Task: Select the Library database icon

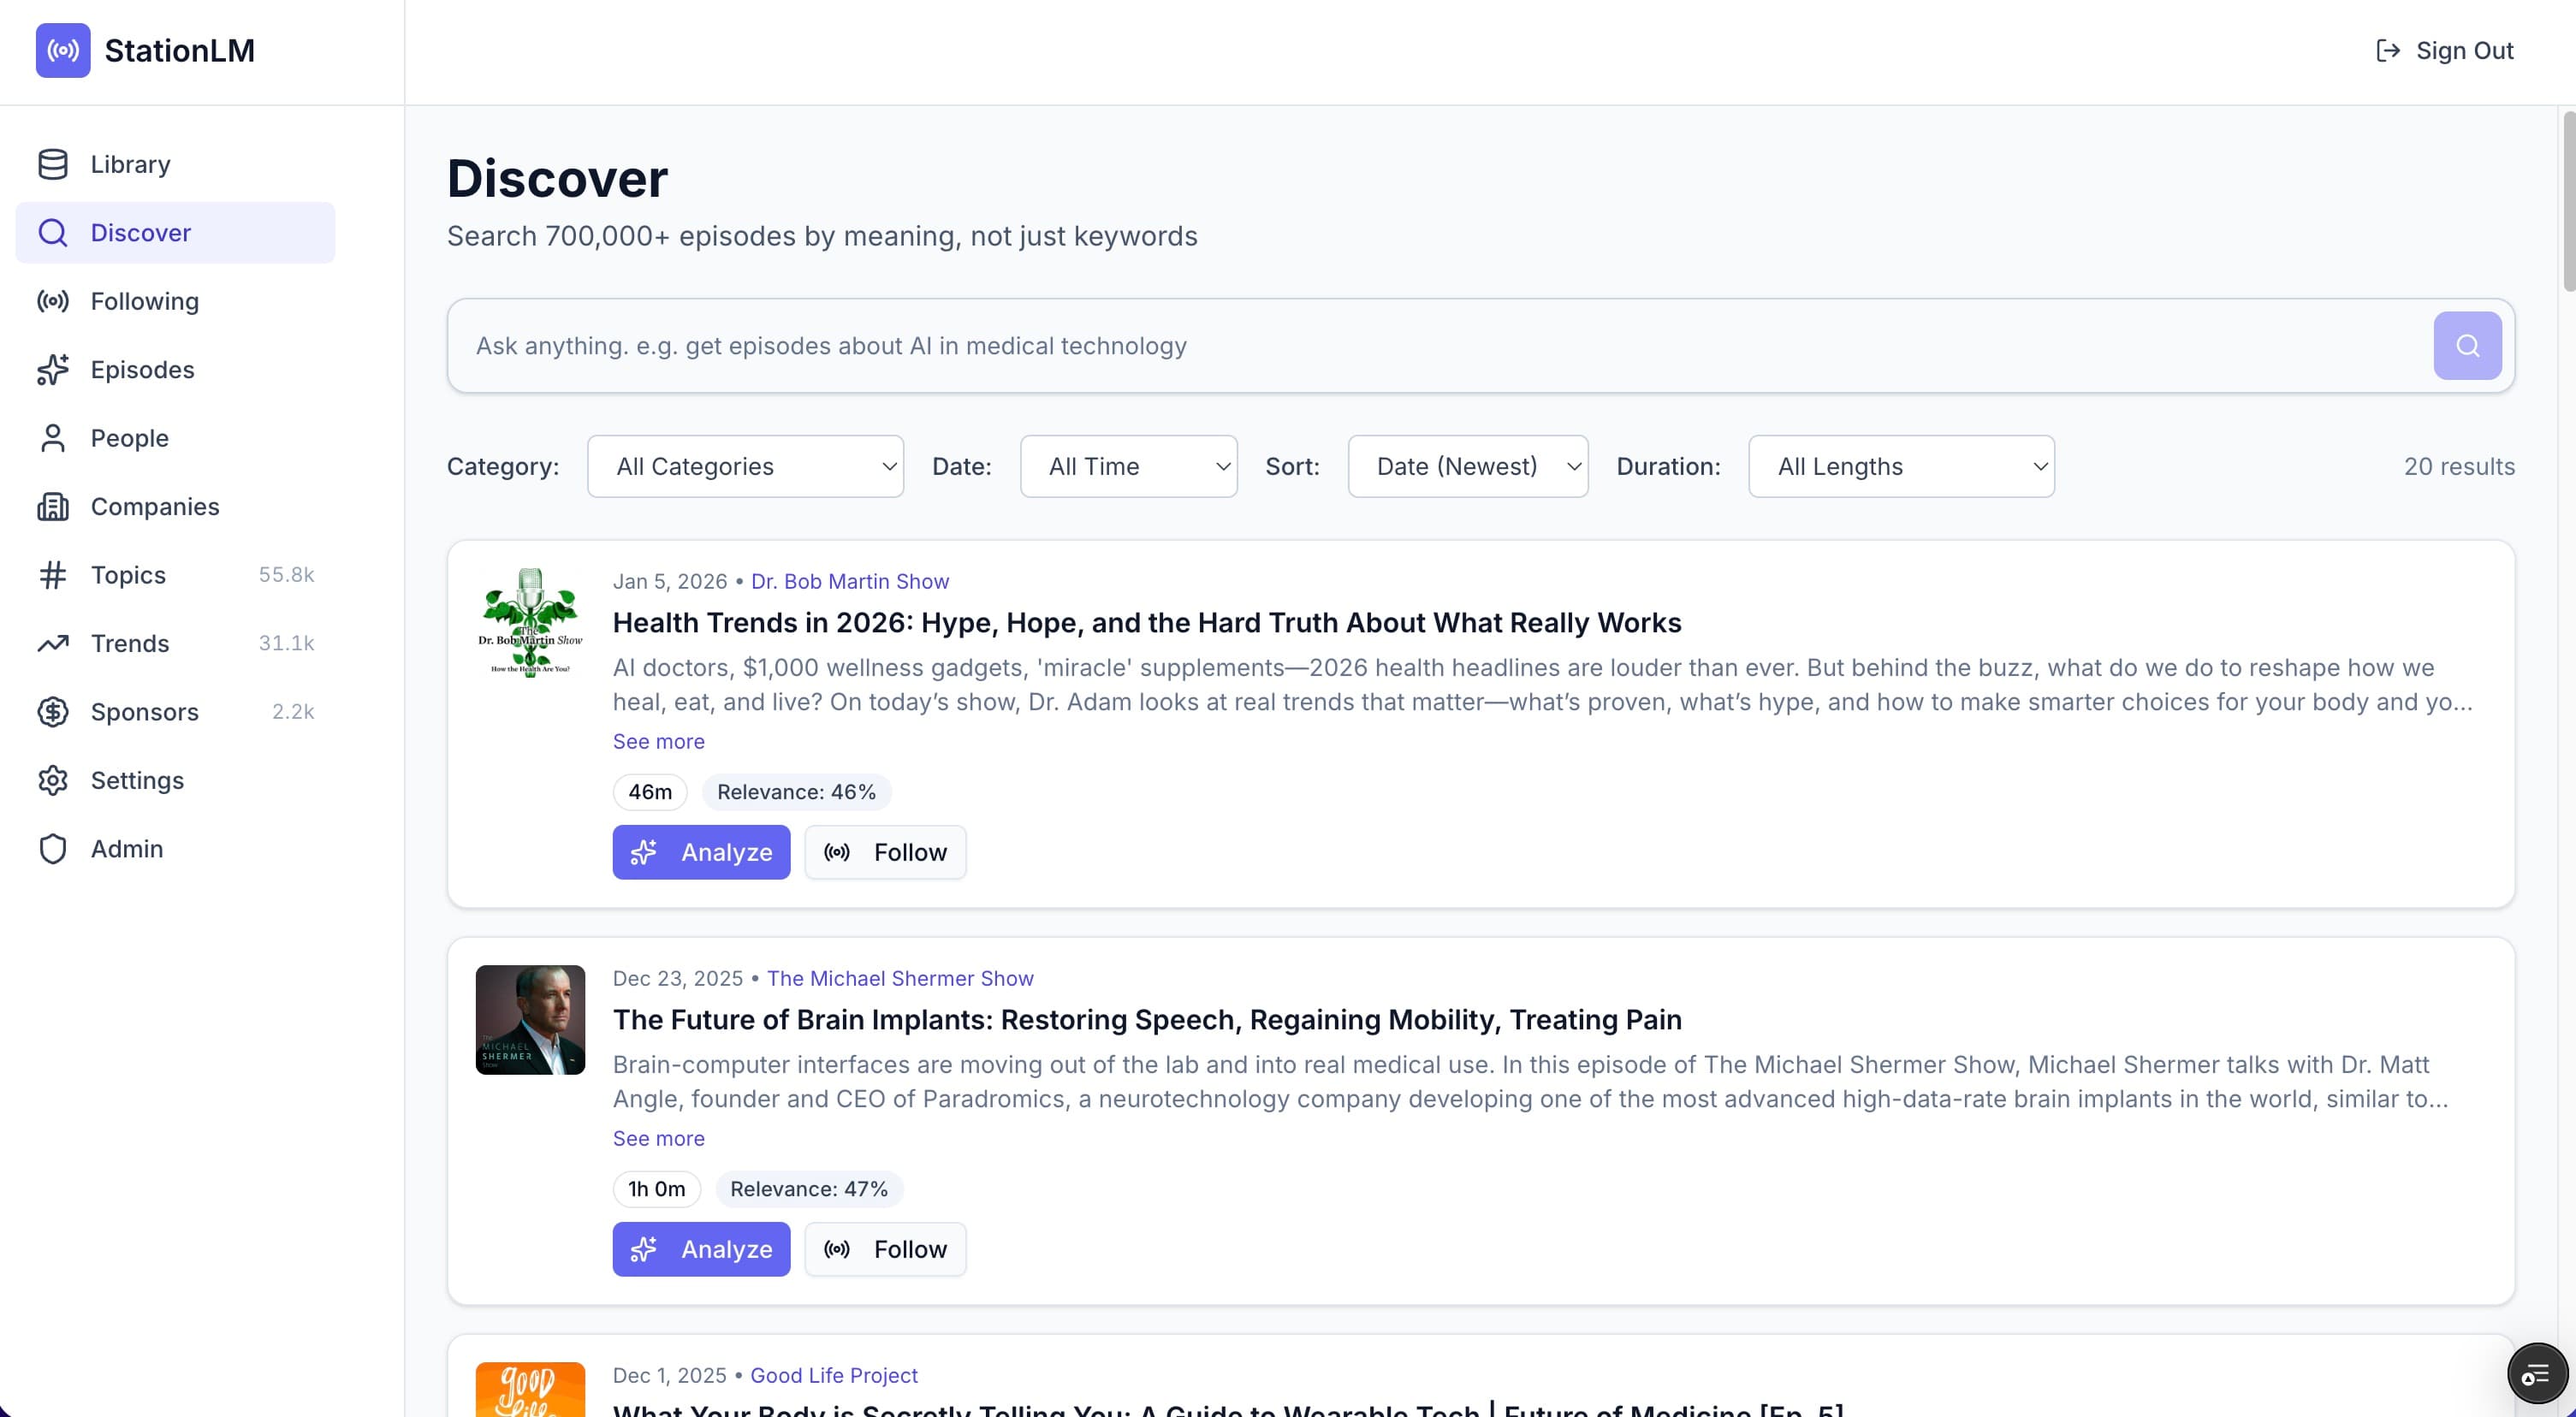Action: tap(52, 163)
